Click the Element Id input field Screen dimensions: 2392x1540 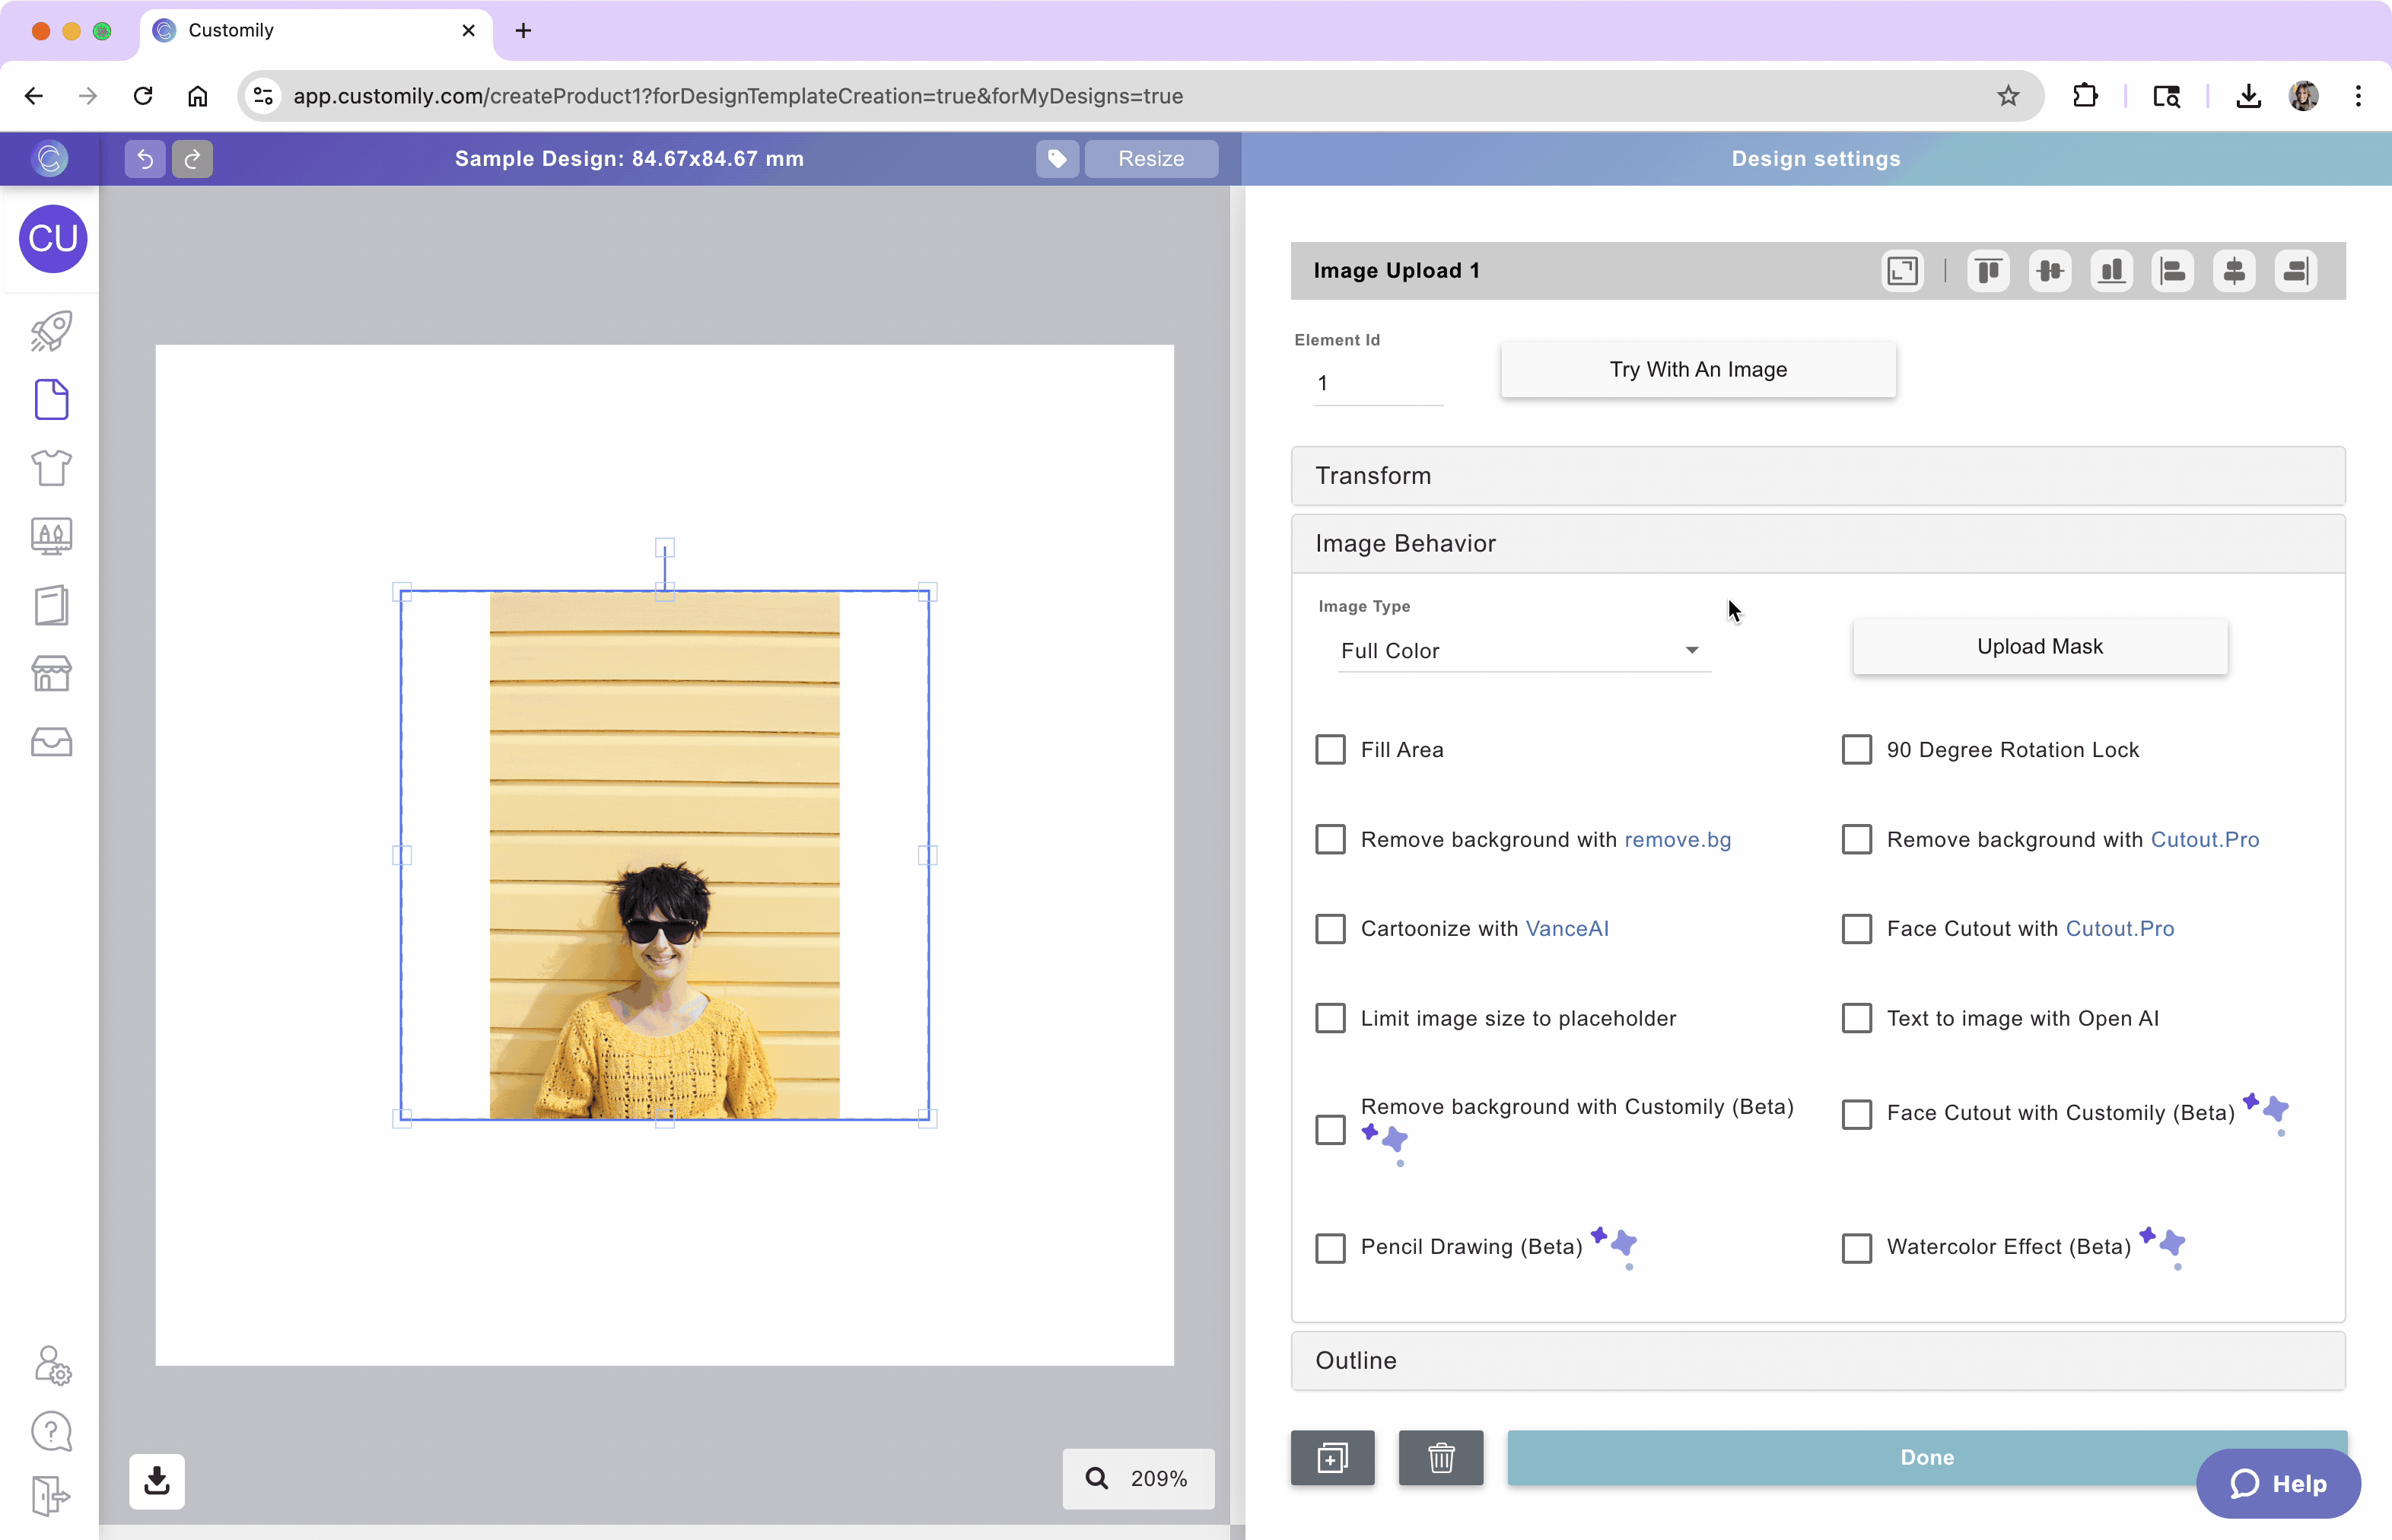(1377, 384)
